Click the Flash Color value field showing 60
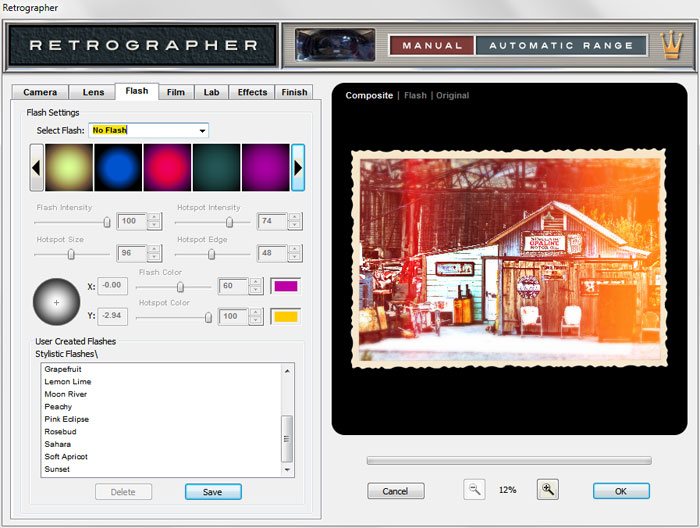This screenshot has height=528, width=700. (x=233, y=286)
